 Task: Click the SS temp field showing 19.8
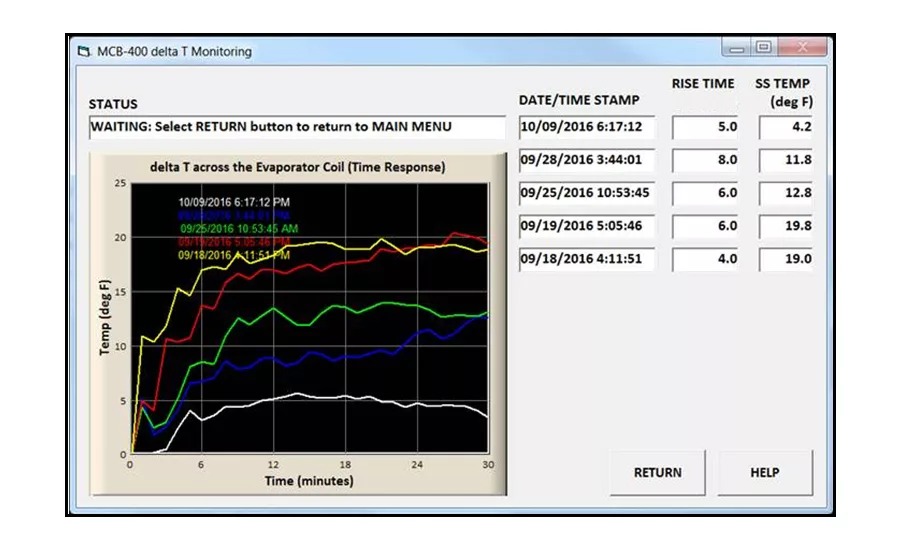coord(786,226)
